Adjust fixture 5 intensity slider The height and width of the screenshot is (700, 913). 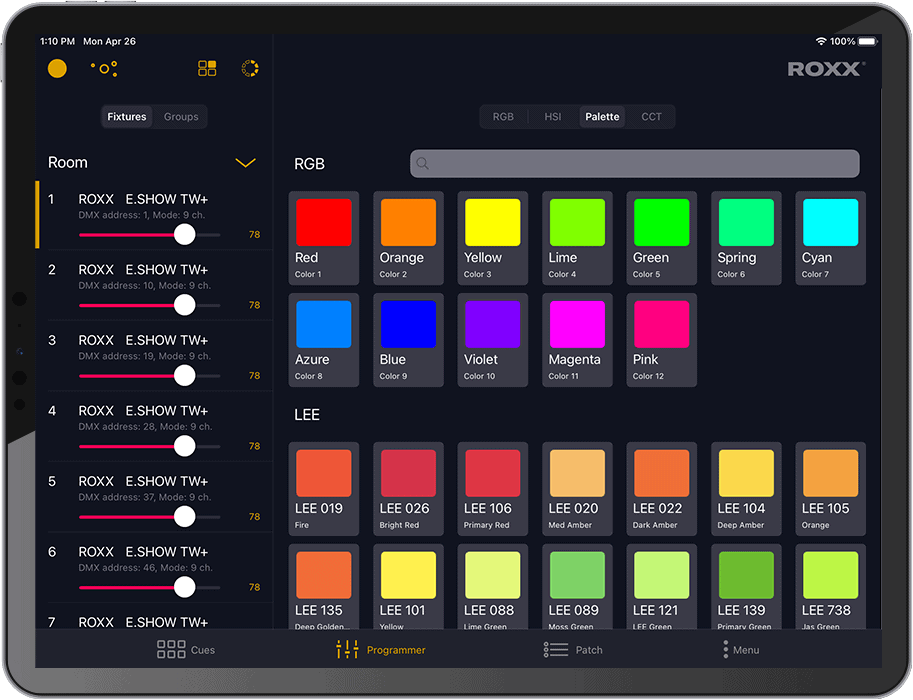(185, 517)
